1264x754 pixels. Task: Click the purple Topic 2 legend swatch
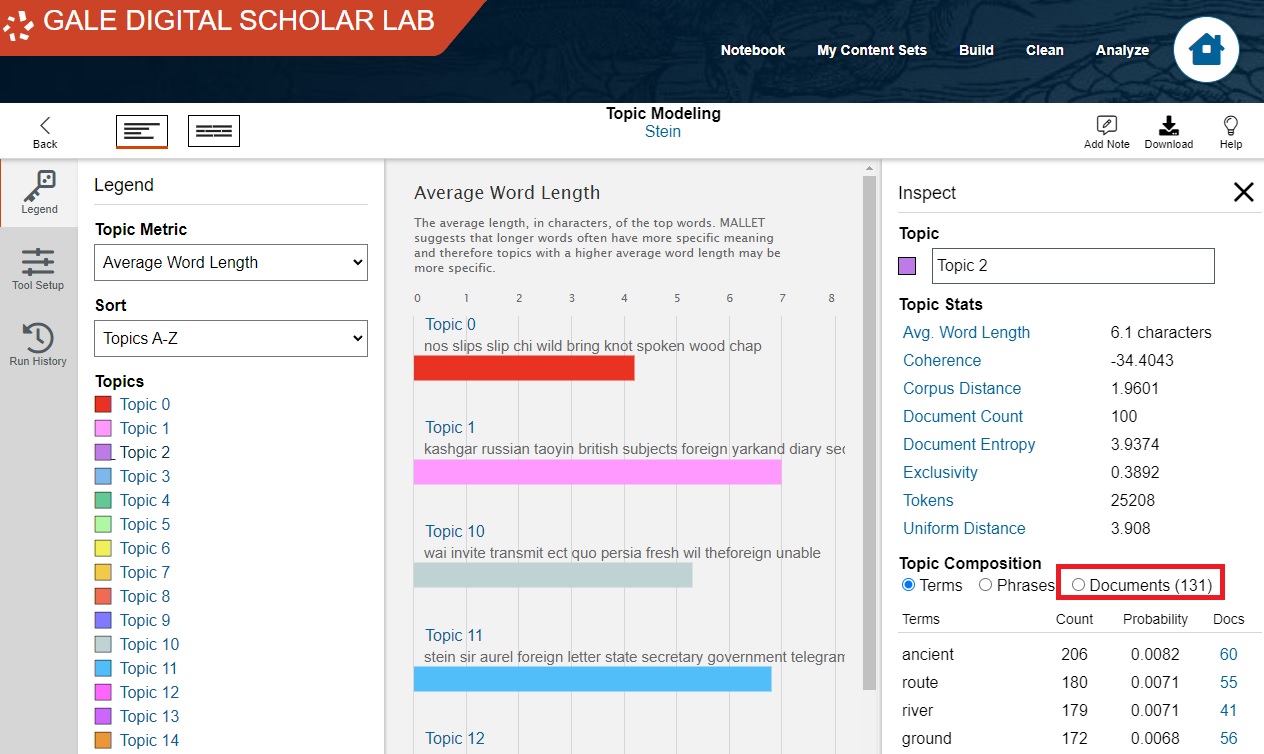103,452
